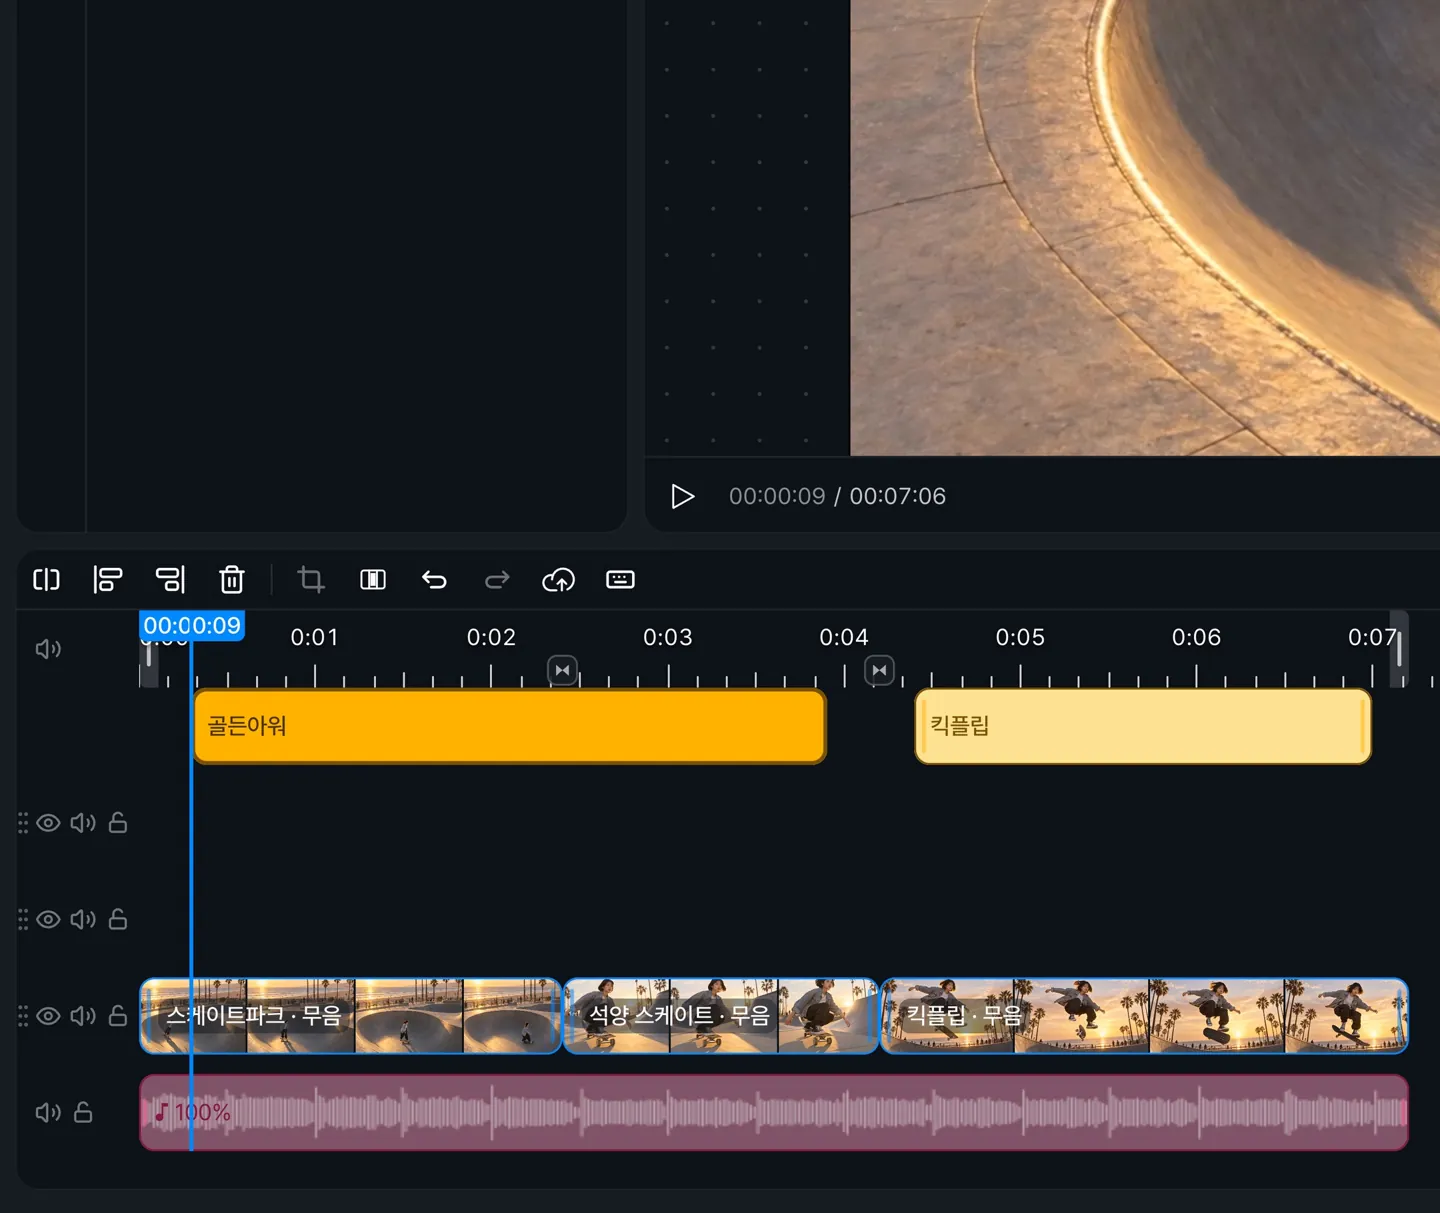Screen dimensions: 1440x1213
Task: Click the skate bowl preview image
Action: tap(1145, 228)
